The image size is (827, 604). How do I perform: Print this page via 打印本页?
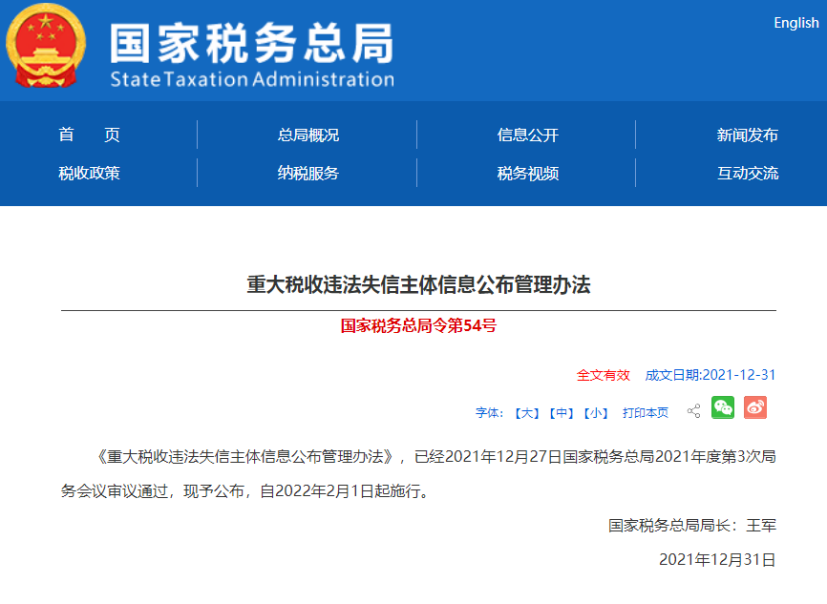(x=645, y=412)
